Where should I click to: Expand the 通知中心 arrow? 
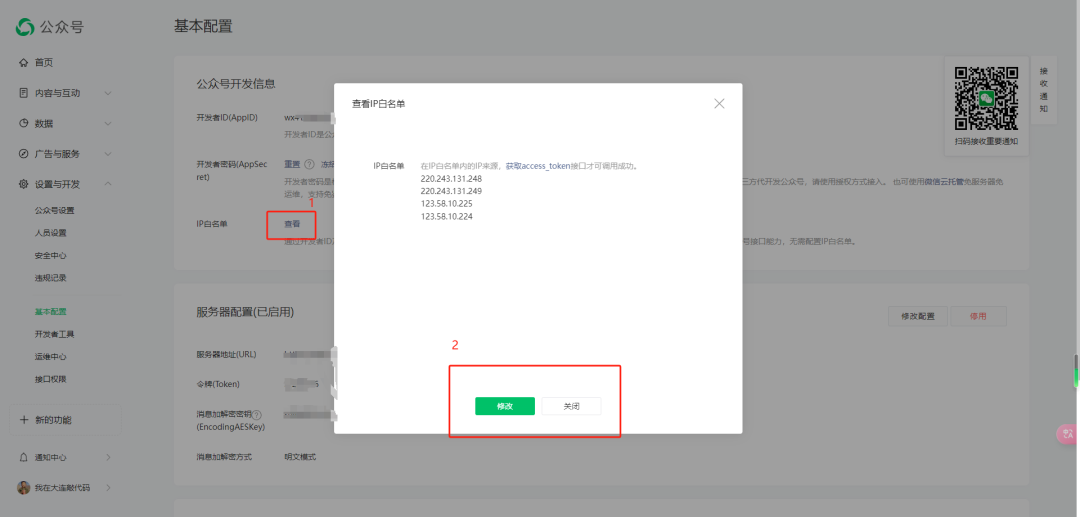(108, 457)
